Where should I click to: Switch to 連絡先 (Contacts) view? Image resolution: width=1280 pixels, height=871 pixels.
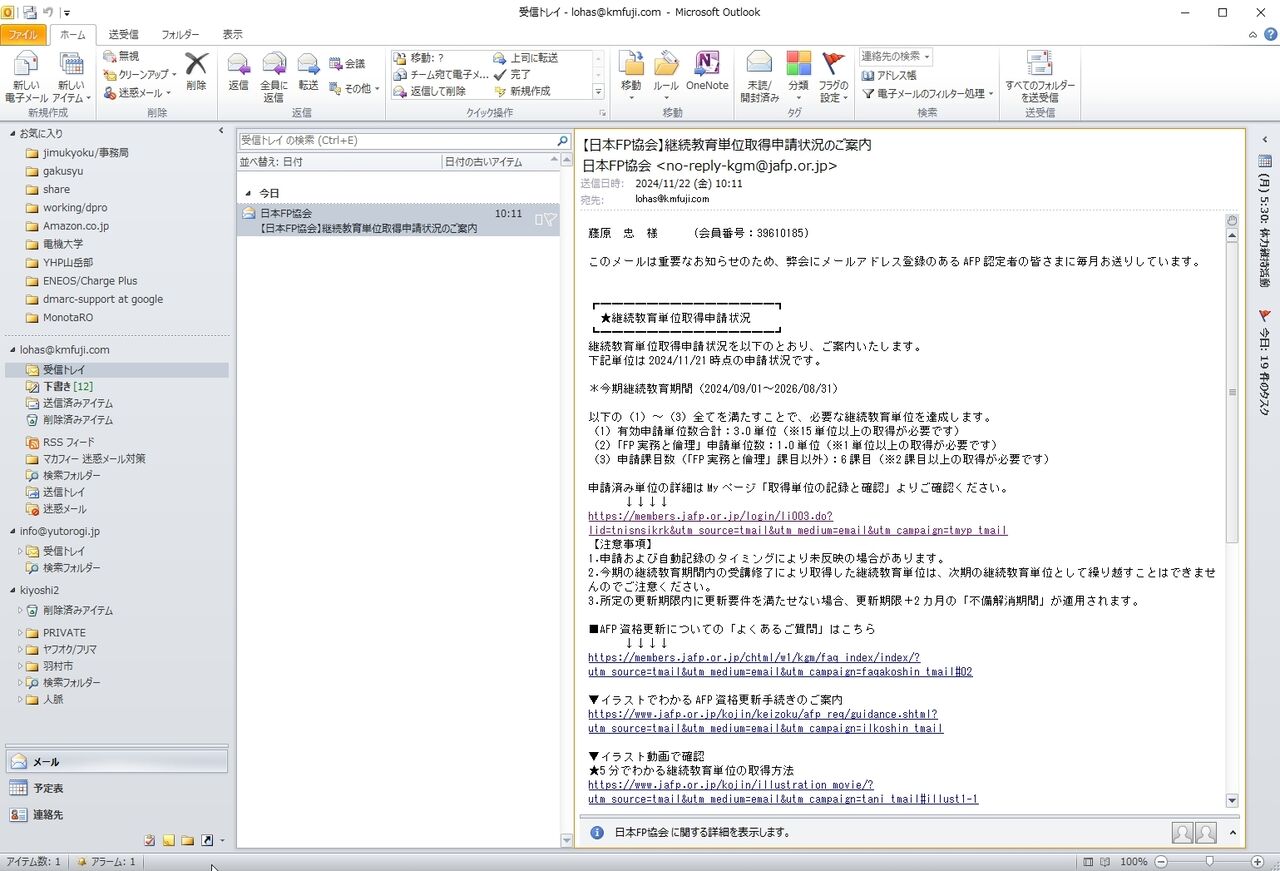click(116, 815)
